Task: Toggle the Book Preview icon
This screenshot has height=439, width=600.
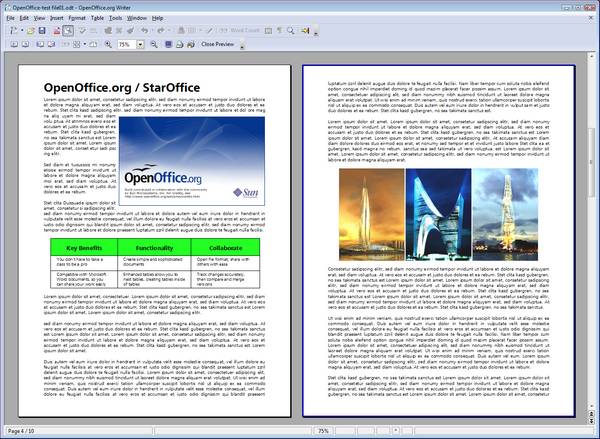Action: point(93,44)
